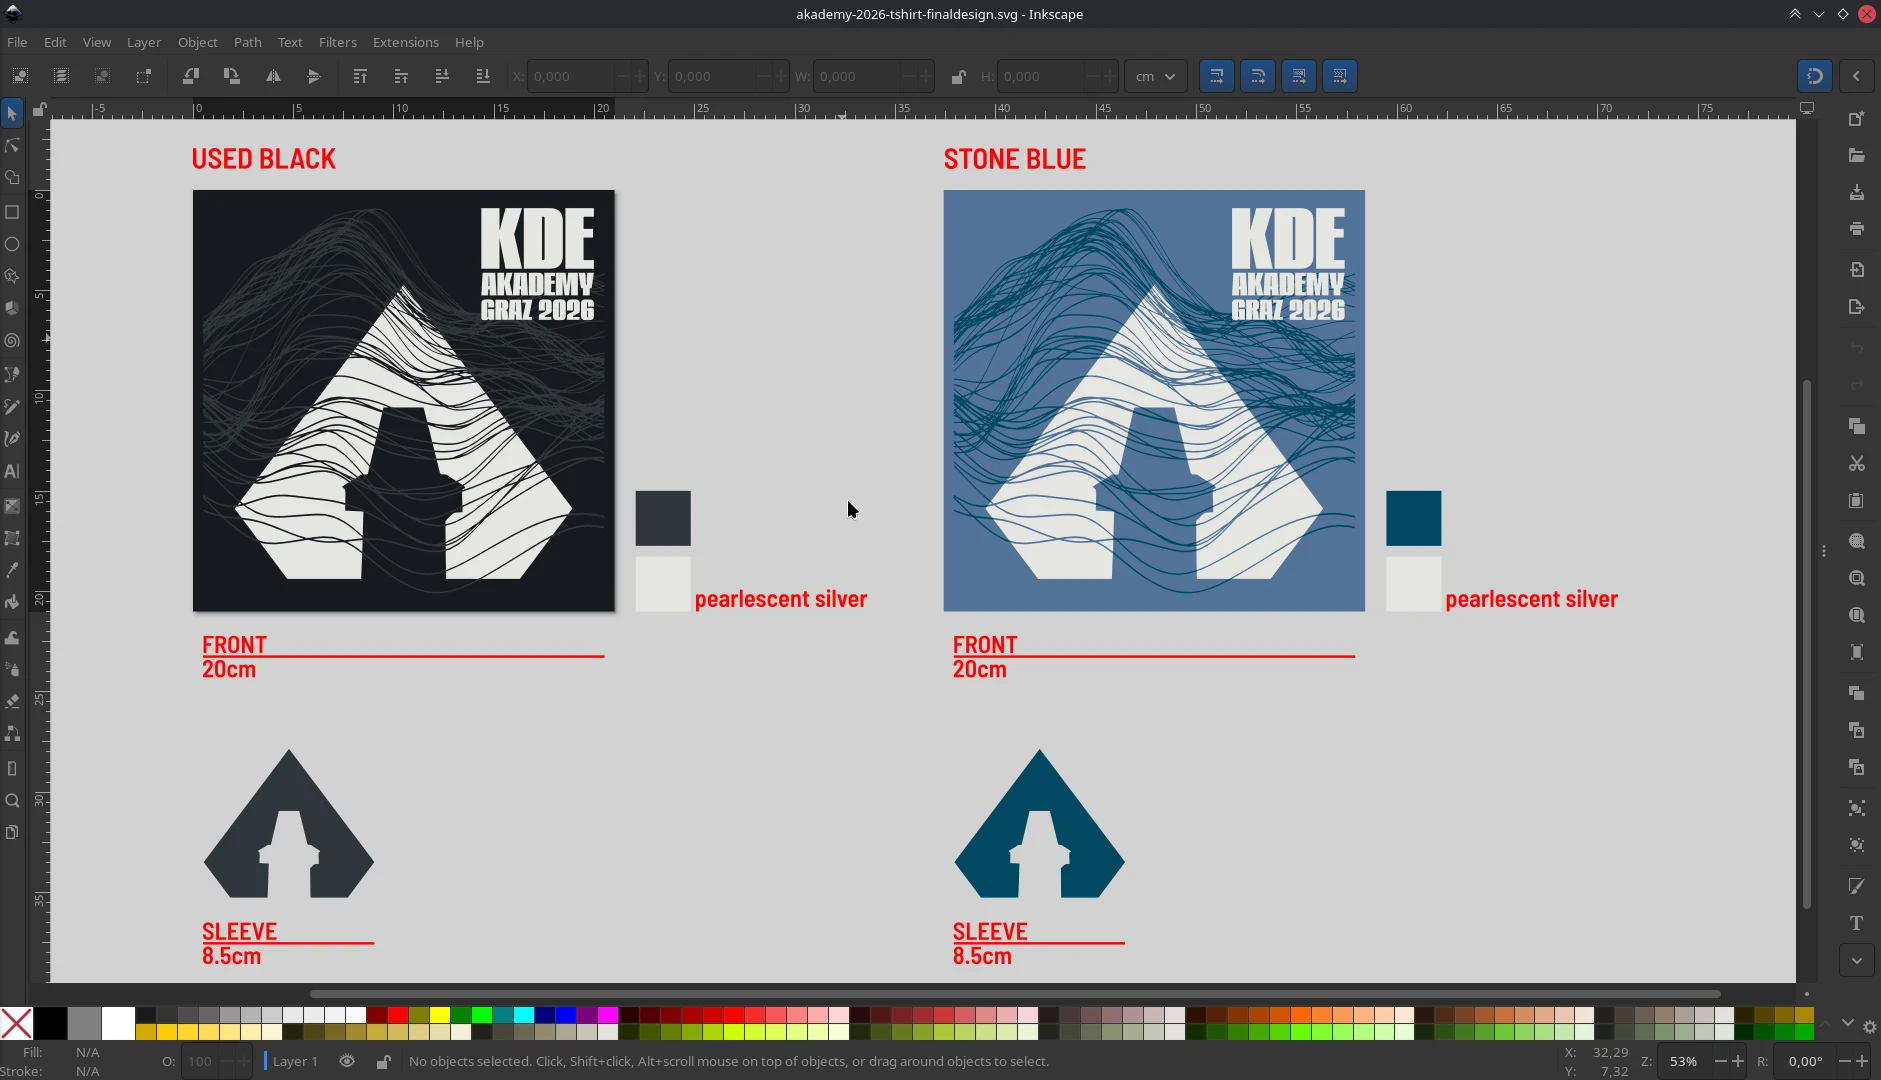This screenshot has width=1881, height=1080.
Task: Raise selection to top
Action: 360,76
